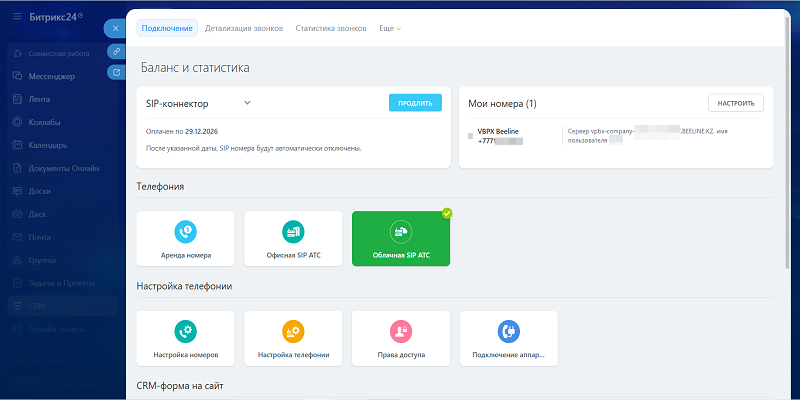The height and width of the screenshot is (400, 800).
Task: Open the Аренда номера card
Action: [x=185, y=239]
